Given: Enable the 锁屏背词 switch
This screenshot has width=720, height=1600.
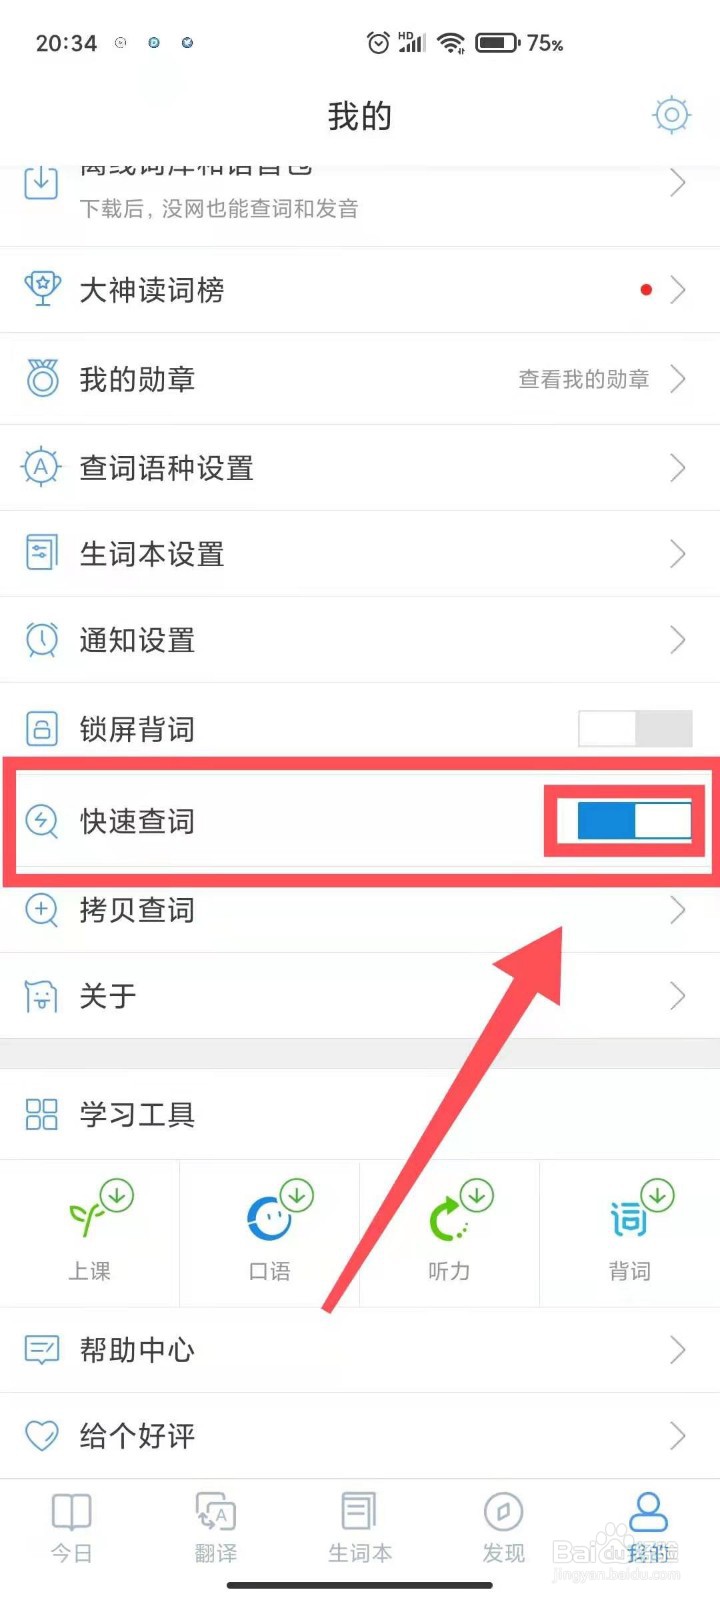Looking at the screenshot, I should coord(635,729).
